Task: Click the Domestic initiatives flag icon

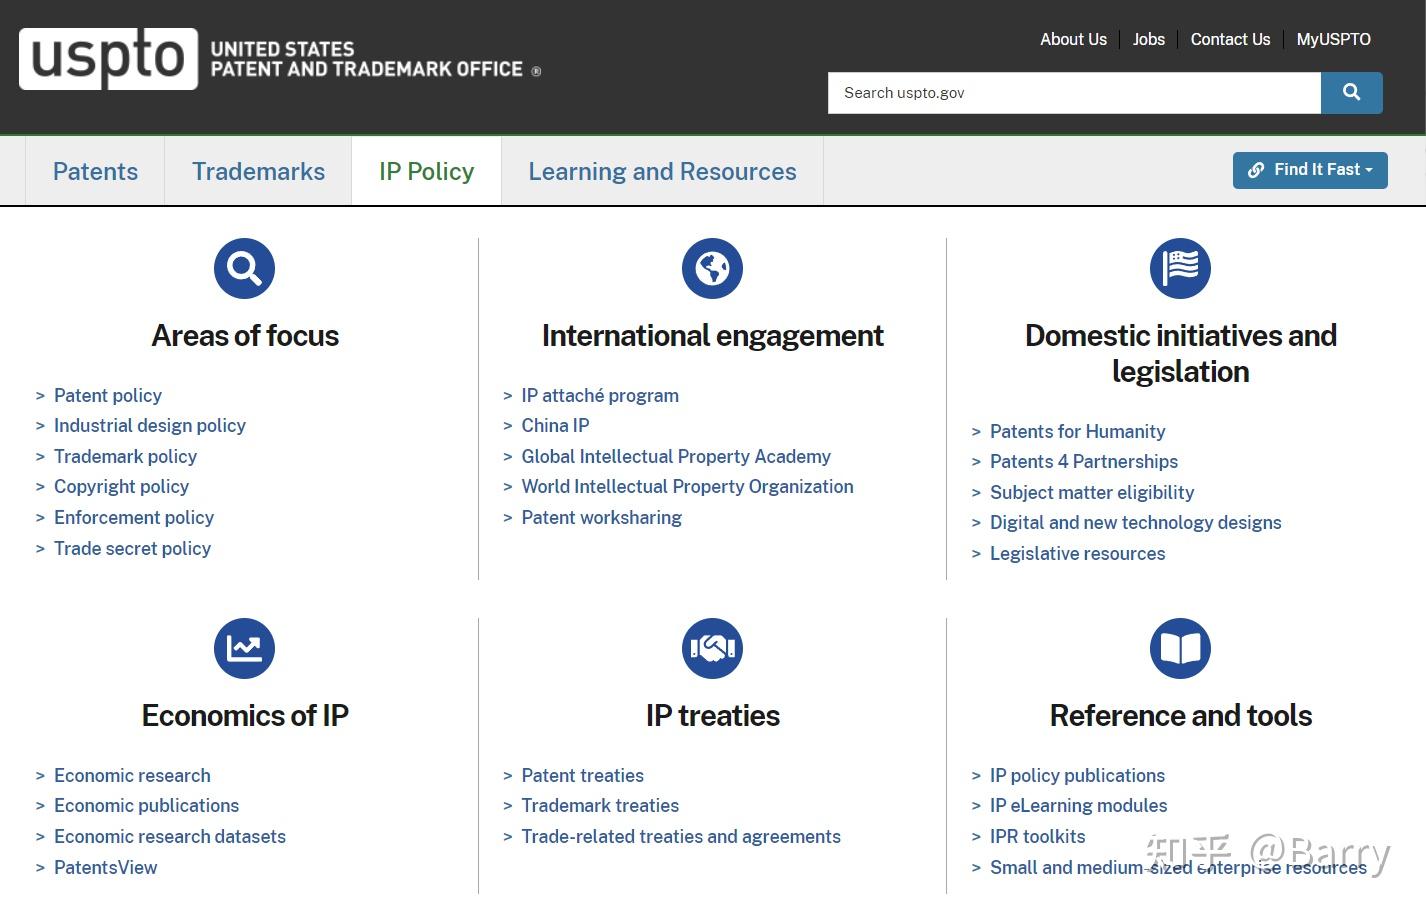Action: click(x=1180, y=268)
